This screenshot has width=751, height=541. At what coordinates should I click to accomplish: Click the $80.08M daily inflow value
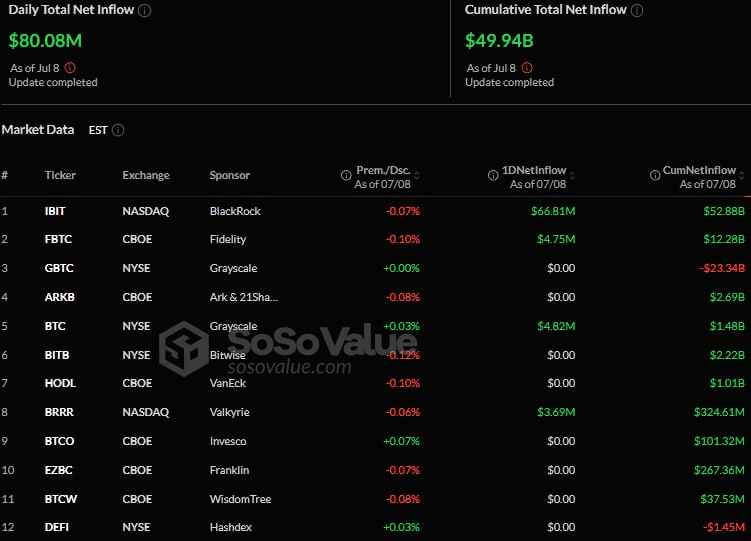46,41
